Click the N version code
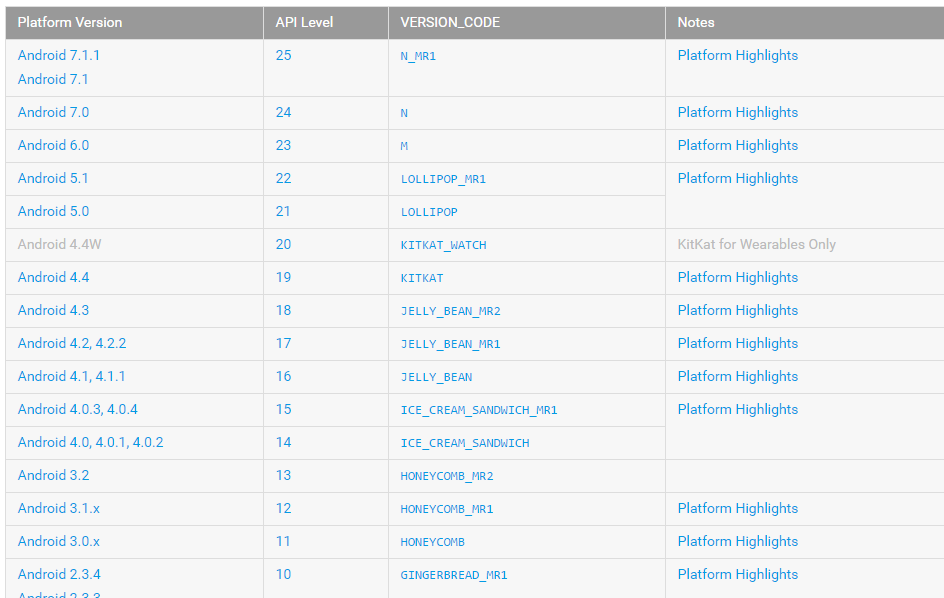 coord(404,114)
